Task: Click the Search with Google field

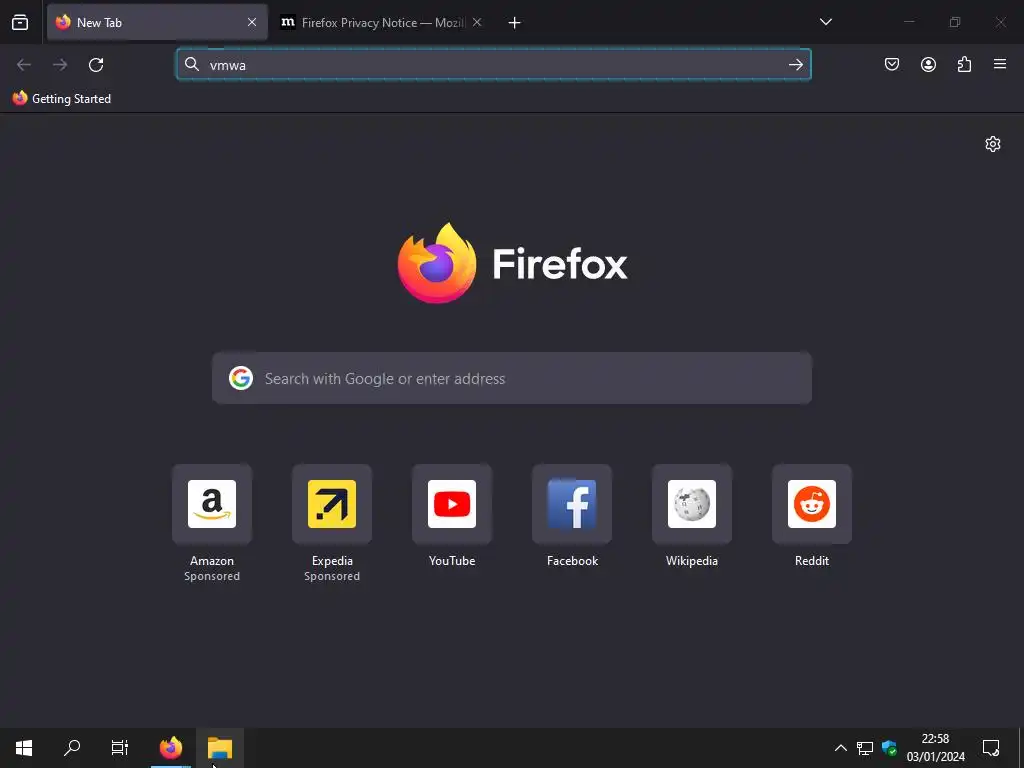Action: (512, 378)
